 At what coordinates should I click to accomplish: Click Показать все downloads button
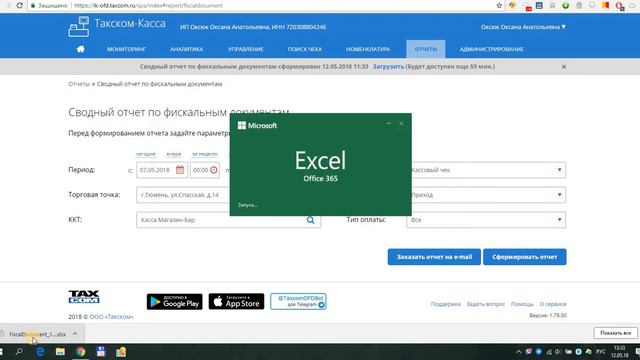click(x=616, y=333)
